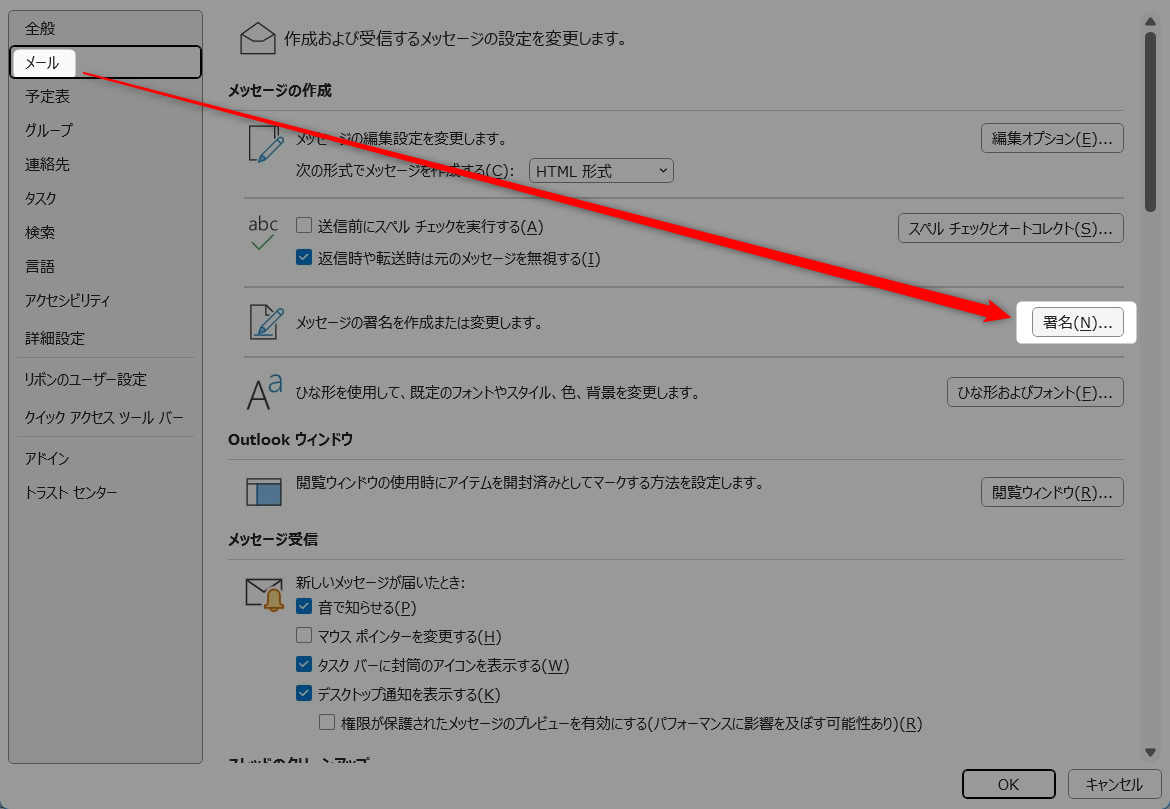Screen dimensions: 1170x809
Task: Click the 署名(N)... button
Action: tap(1077, 323)
